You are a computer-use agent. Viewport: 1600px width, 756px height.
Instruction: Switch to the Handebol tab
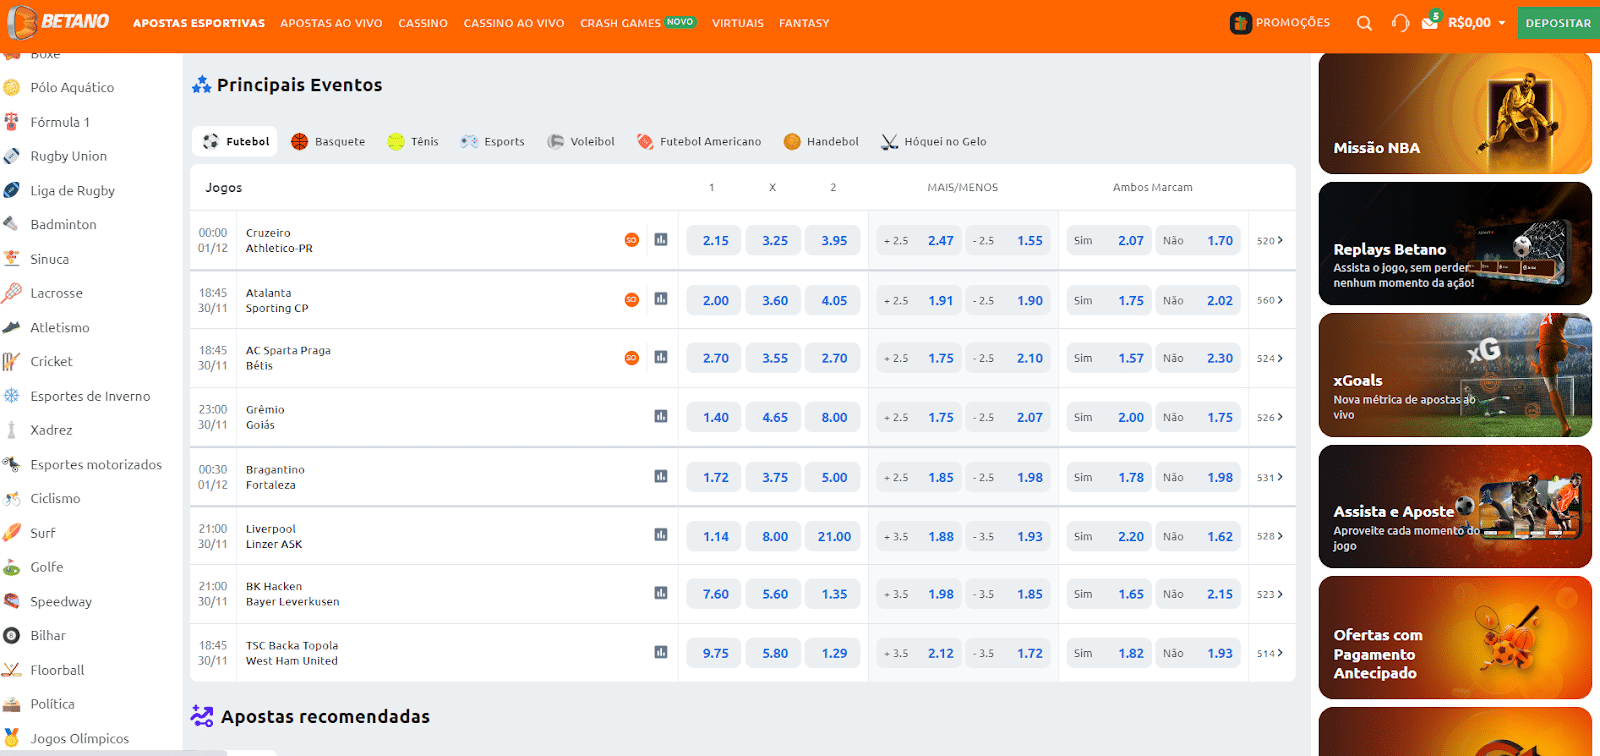tap(821, 142)
